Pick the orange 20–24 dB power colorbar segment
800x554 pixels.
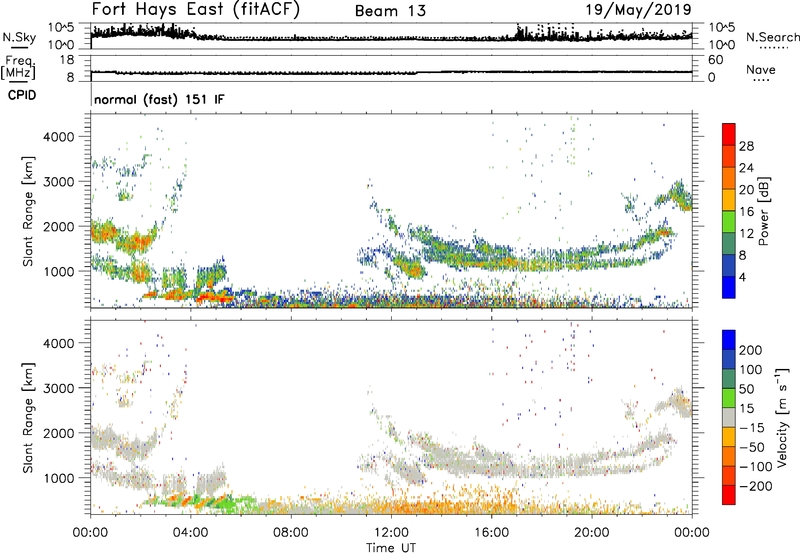coord(729,178)
